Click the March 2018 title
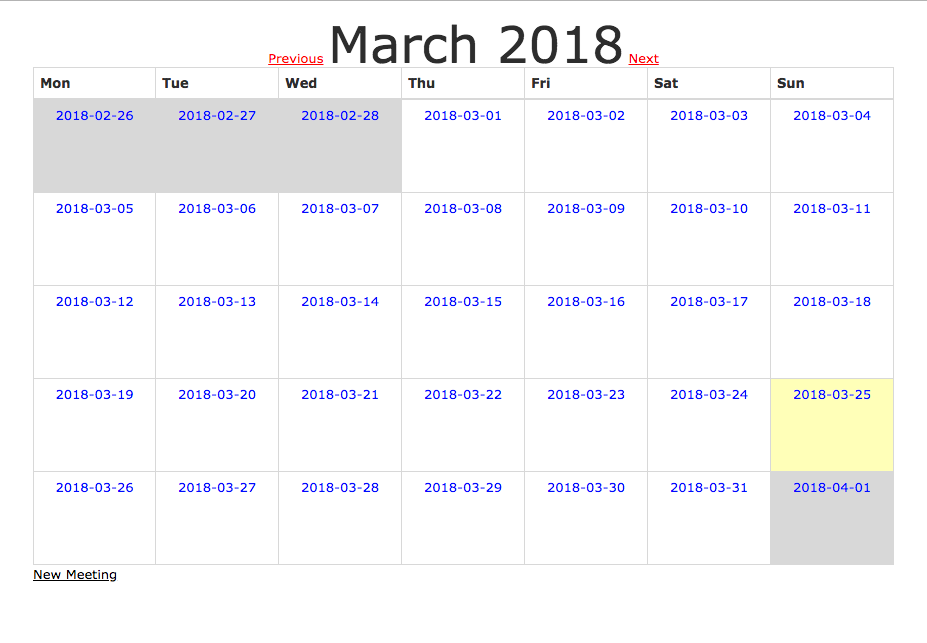This screenshot has height=643, width=927. pos(475,42)
